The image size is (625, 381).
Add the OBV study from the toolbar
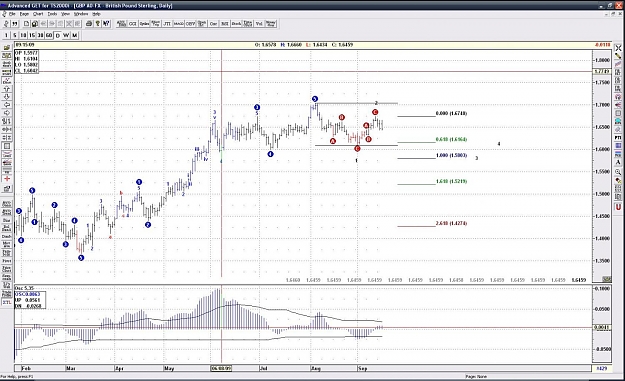point(191,24)
